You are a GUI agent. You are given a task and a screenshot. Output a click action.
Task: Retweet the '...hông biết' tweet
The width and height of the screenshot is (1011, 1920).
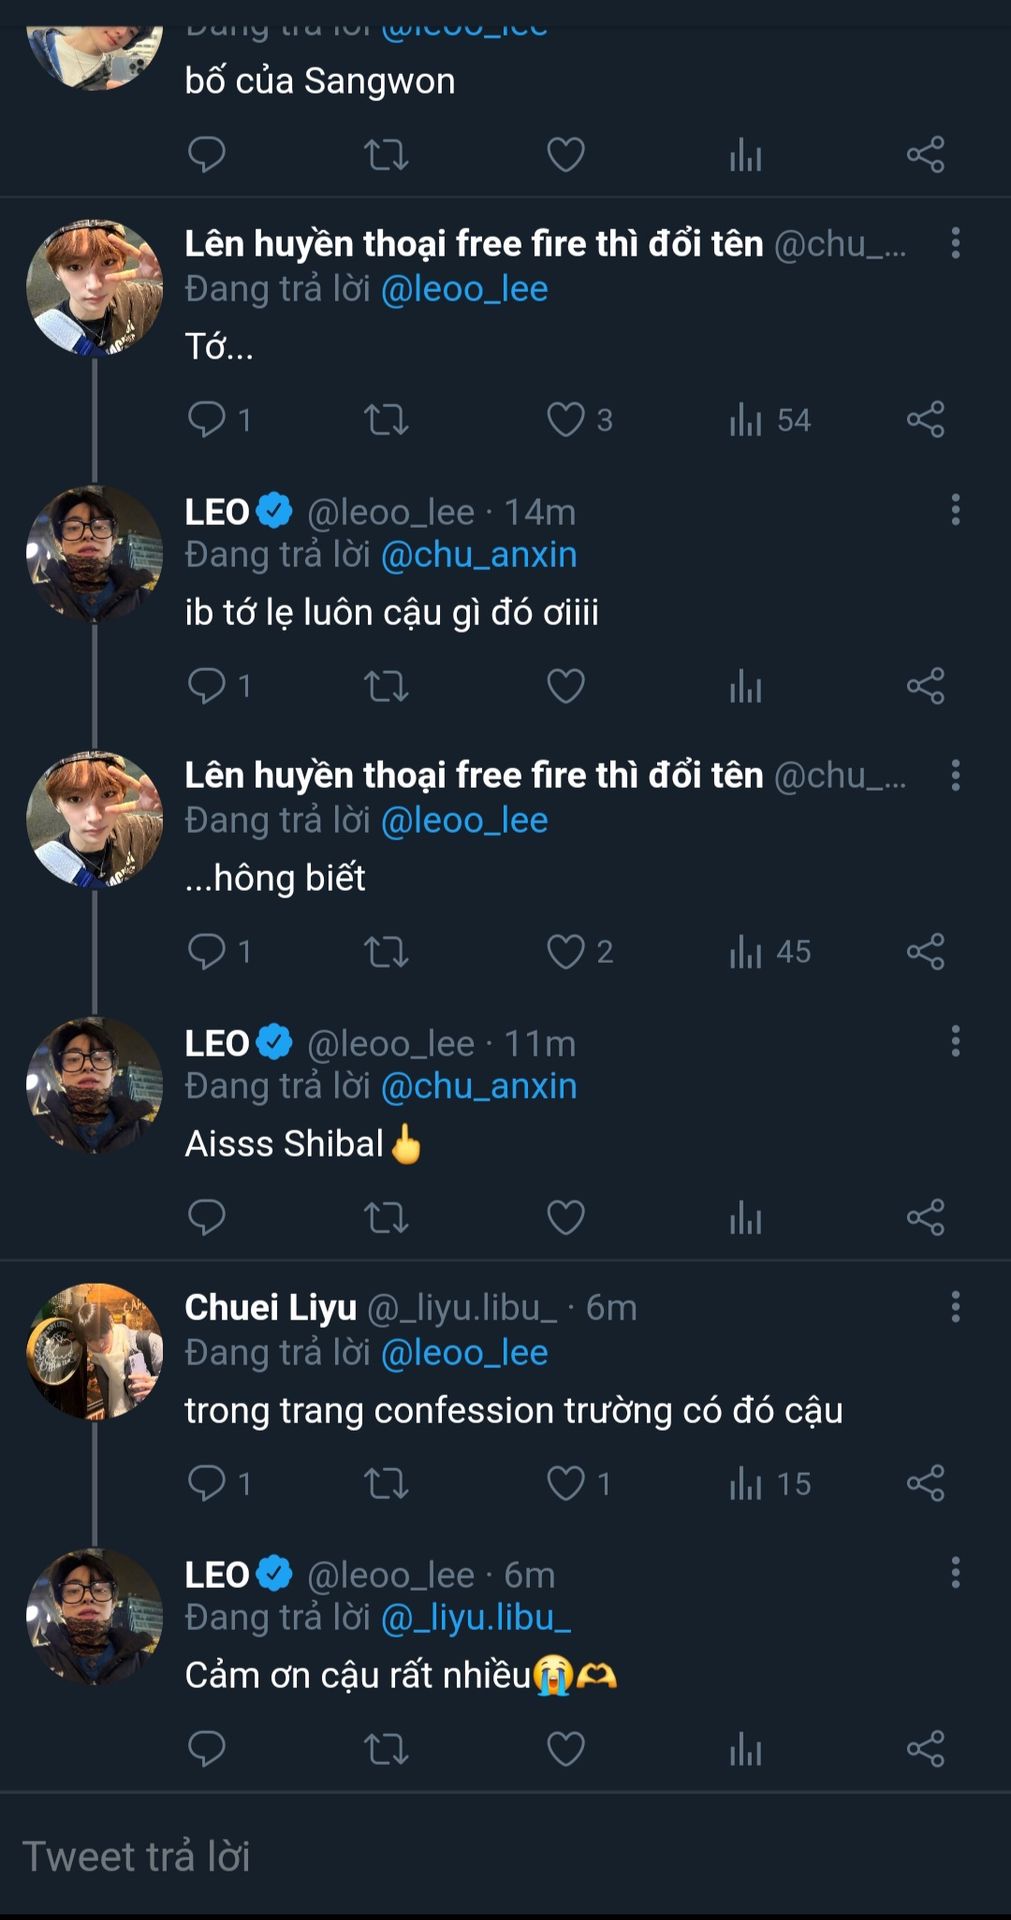coord(386,951)
